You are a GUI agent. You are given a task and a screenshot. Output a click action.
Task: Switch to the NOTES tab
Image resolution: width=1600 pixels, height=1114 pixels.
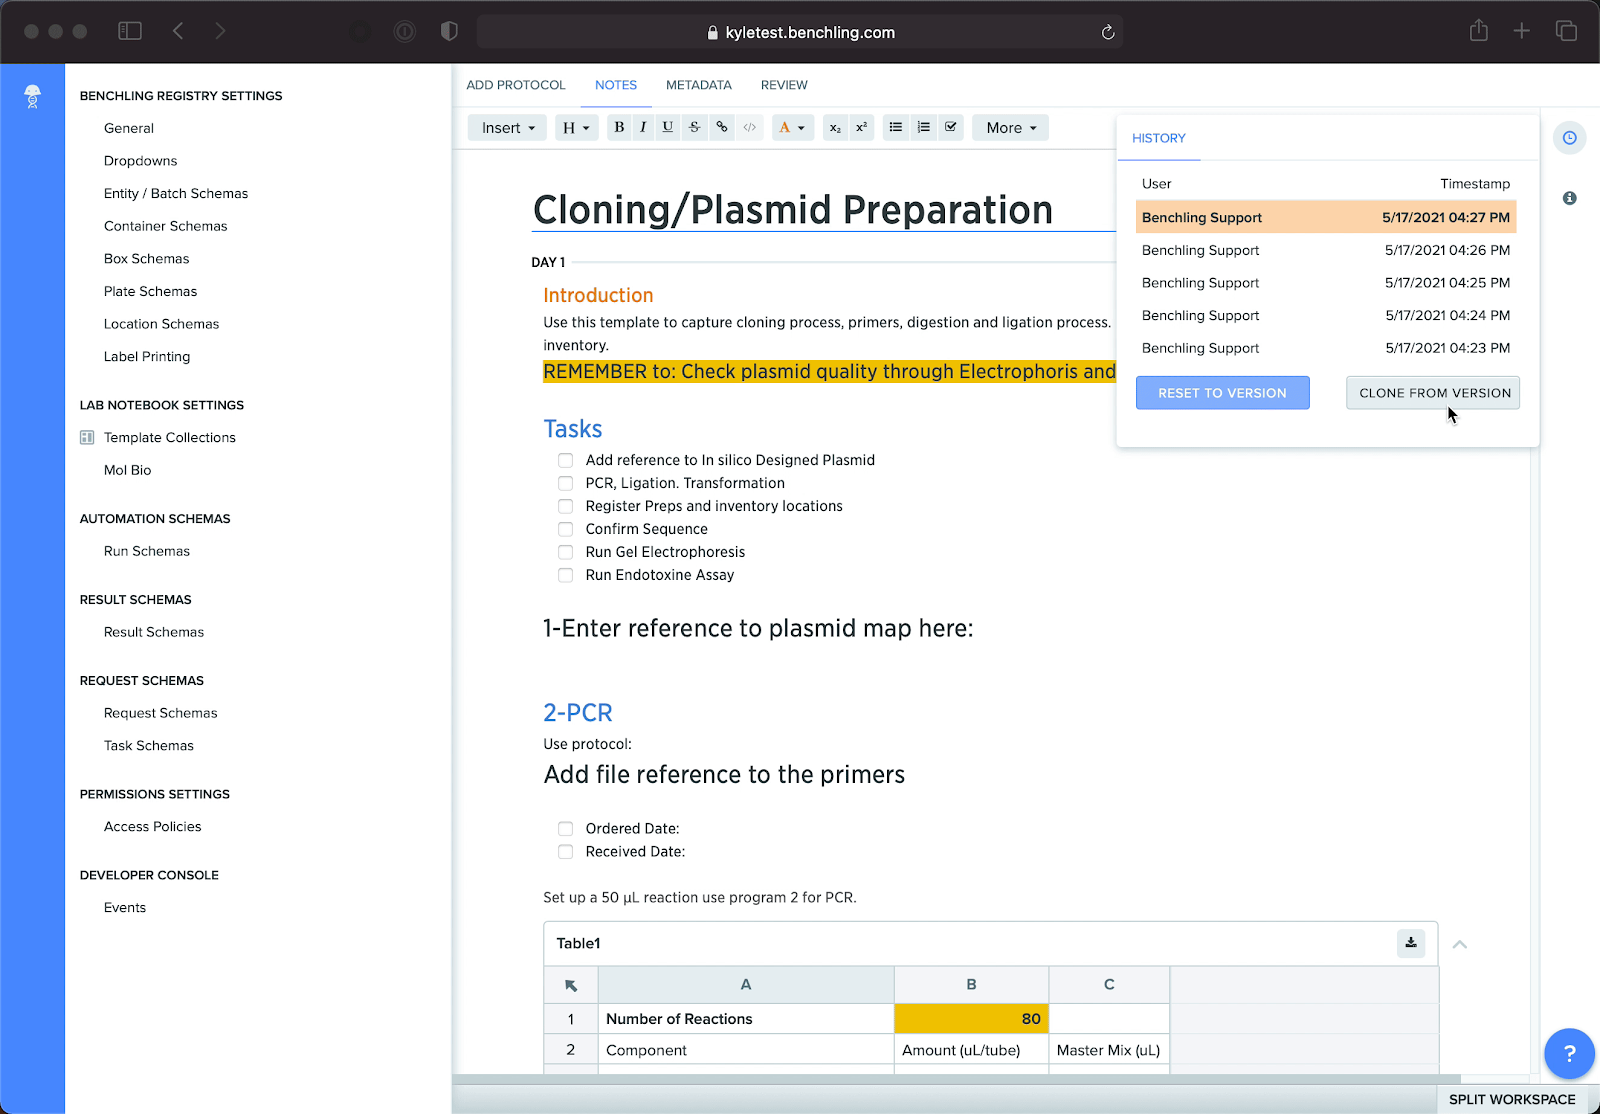pos(616,85)
